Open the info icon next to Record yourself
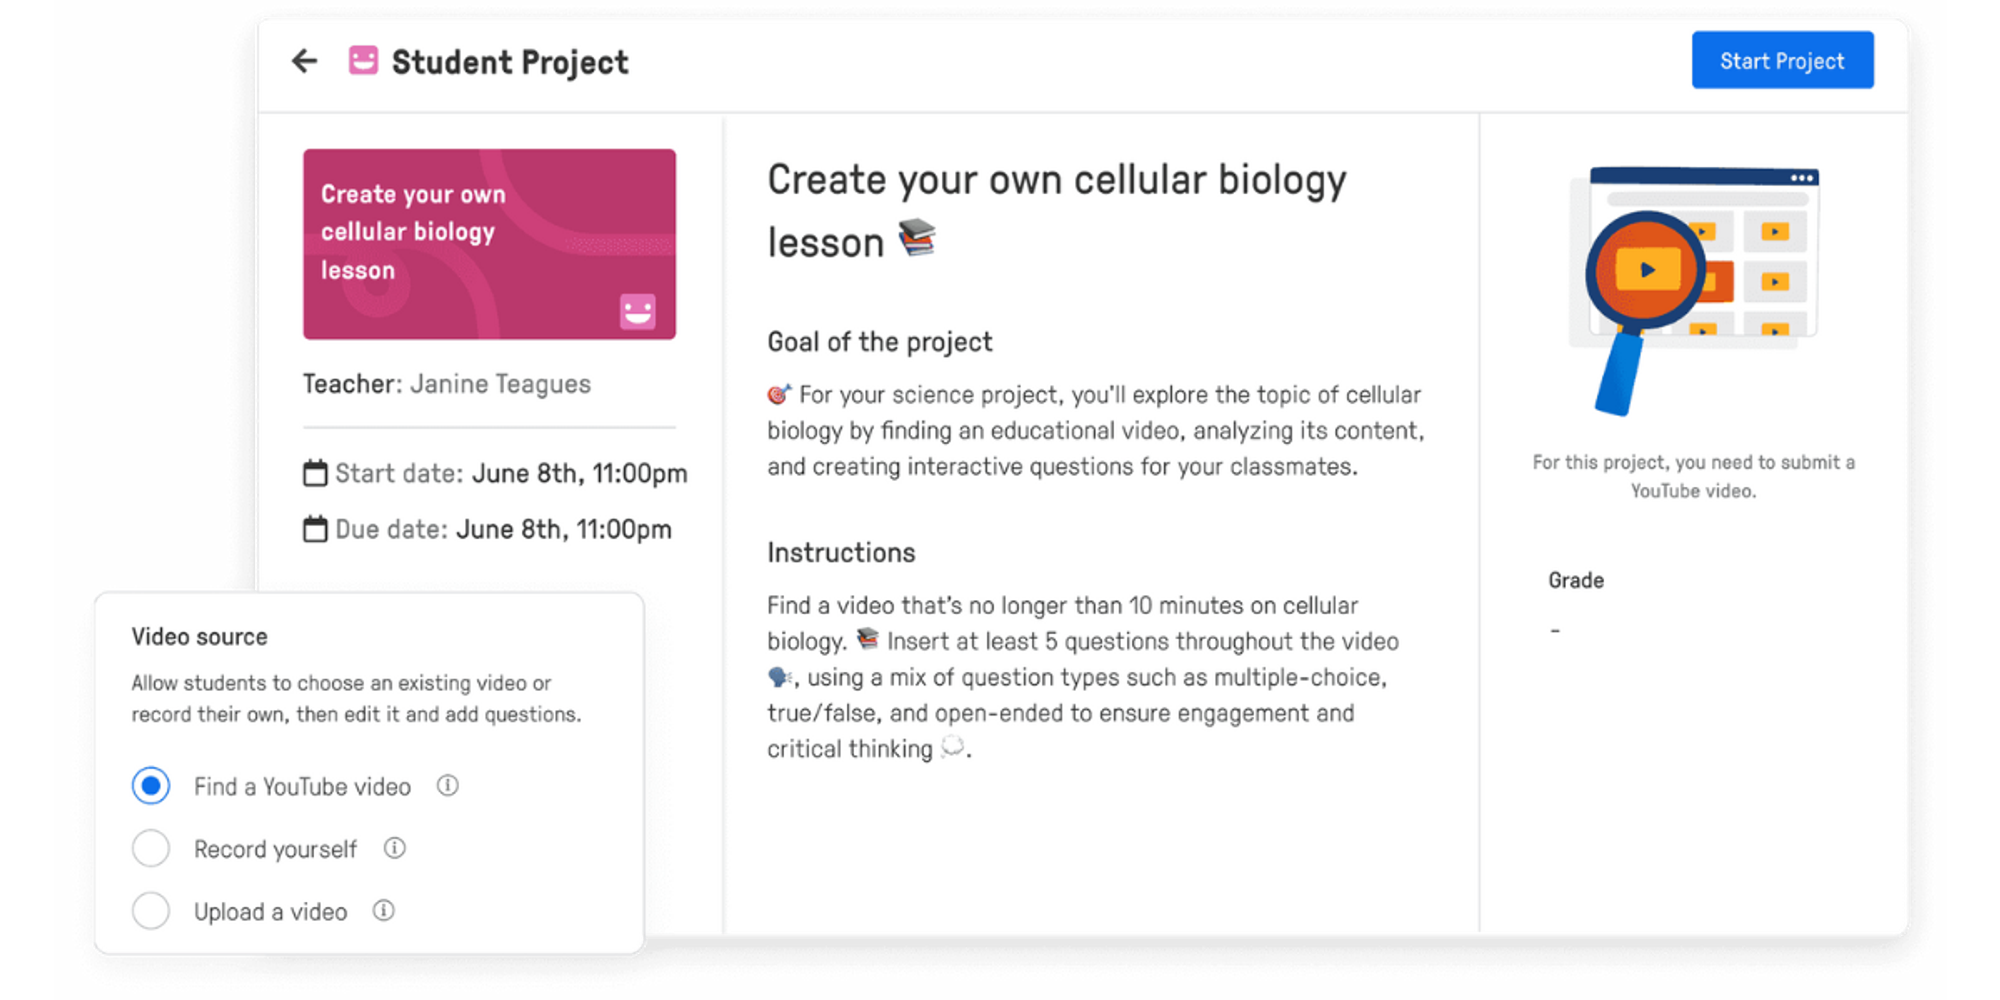 (x=394, y=848)
